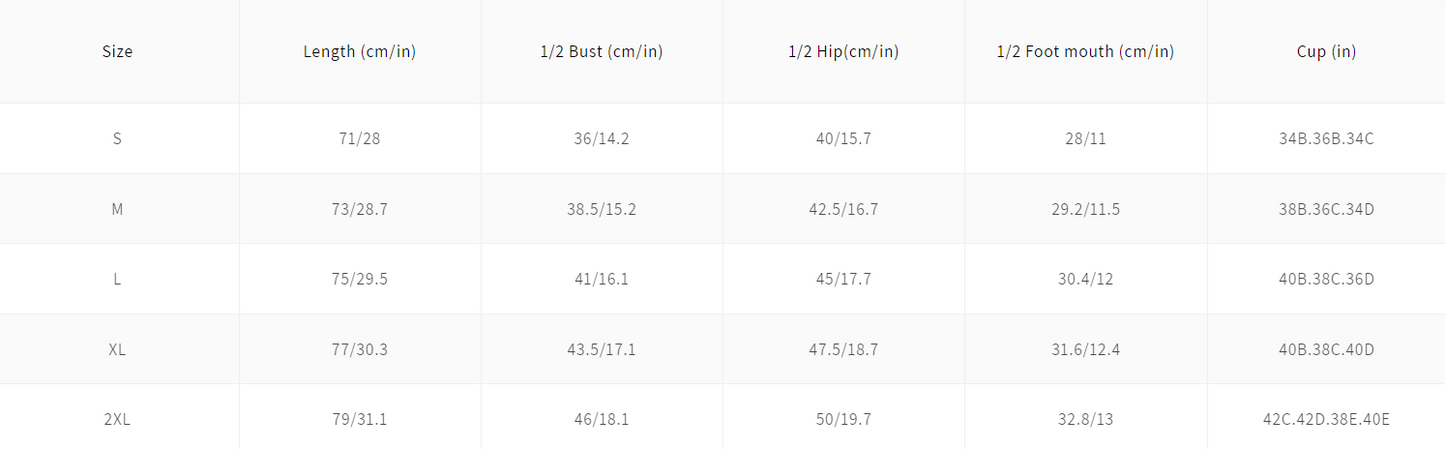Screen dimensions: 1445x449
Task: Select the 1/2 Bust (cm/in) header
Action: coord(601,52)
